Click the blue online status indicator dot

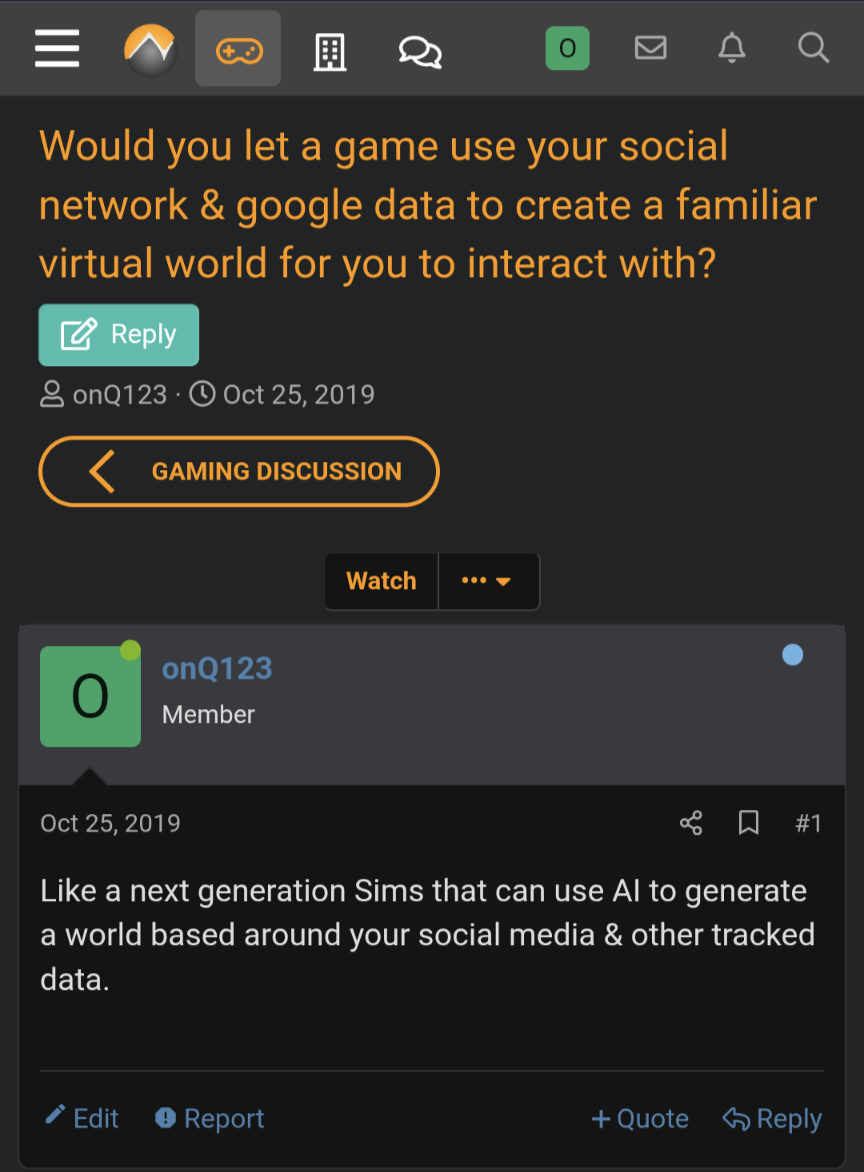pos(793,654)
